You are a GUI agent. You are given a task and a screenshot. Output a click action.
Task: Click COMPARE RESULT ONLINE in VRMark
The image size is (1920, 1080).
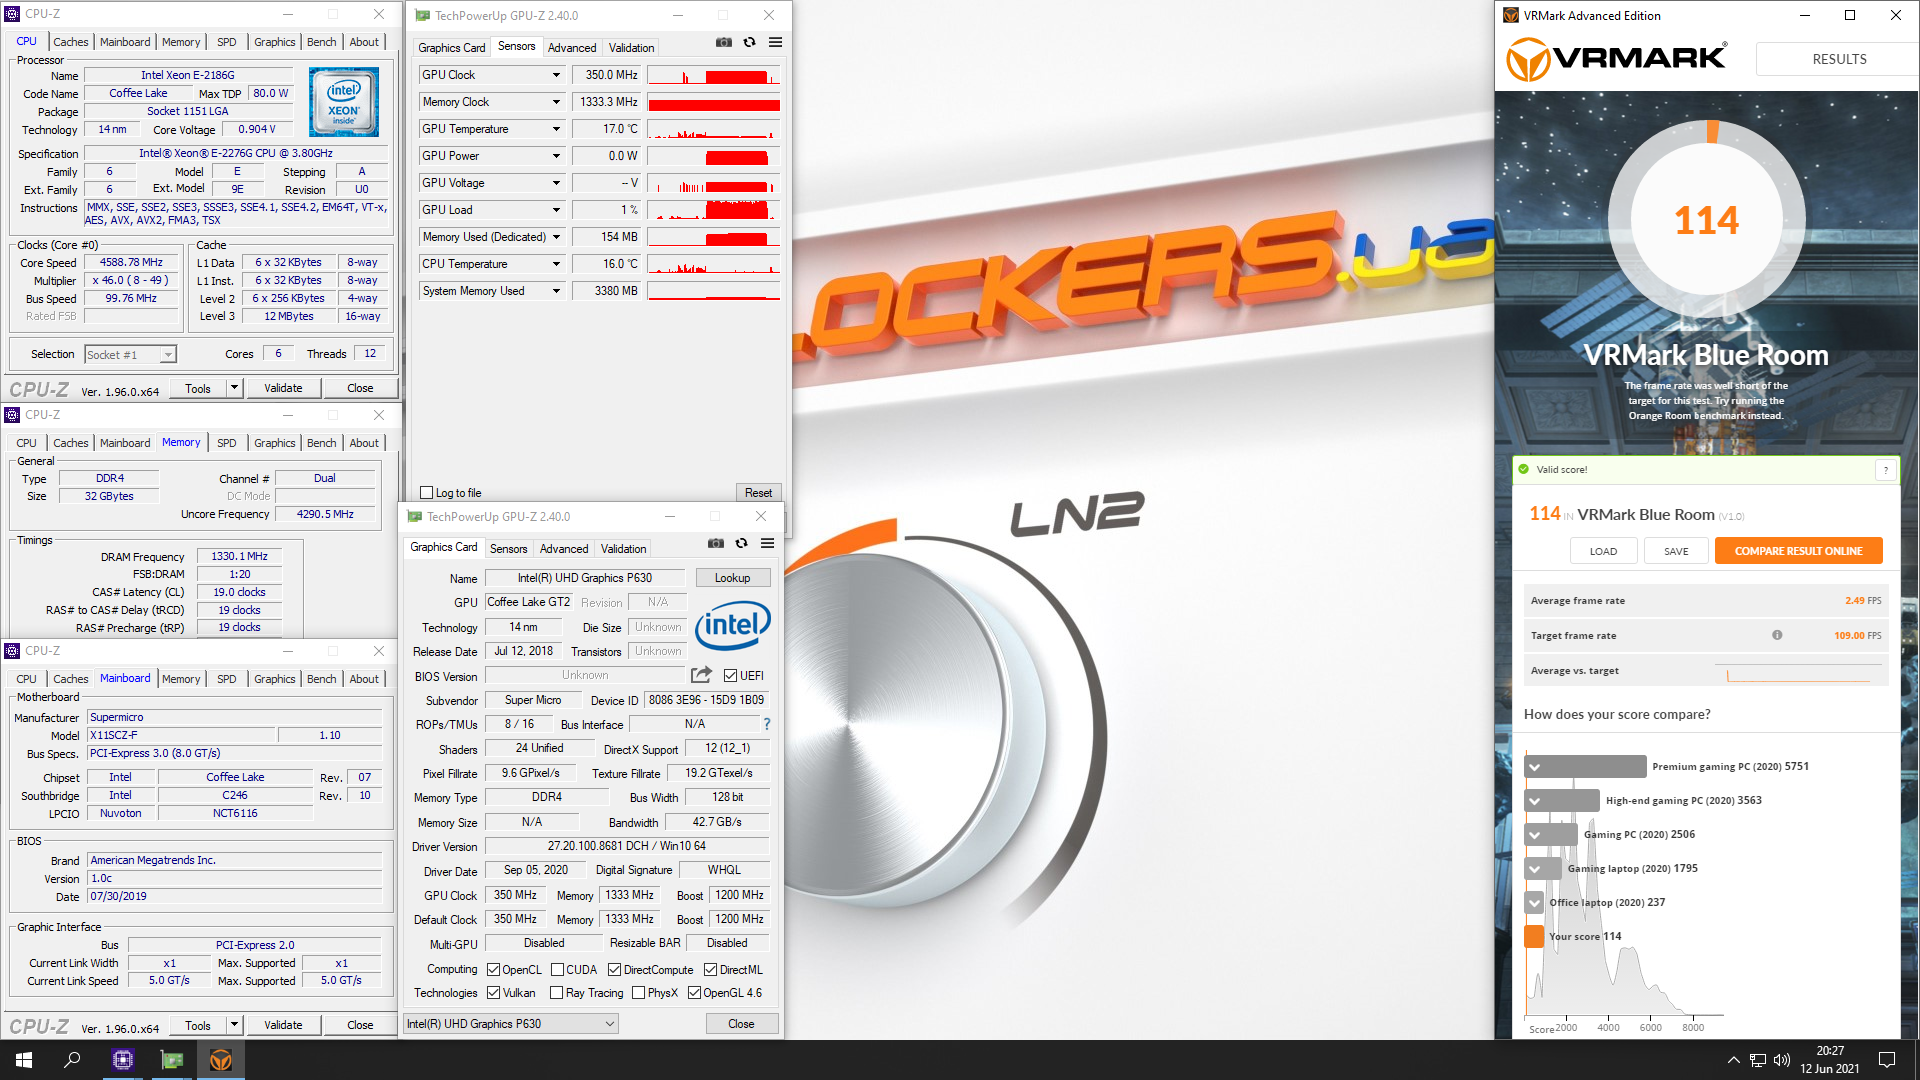[1798, 551]
